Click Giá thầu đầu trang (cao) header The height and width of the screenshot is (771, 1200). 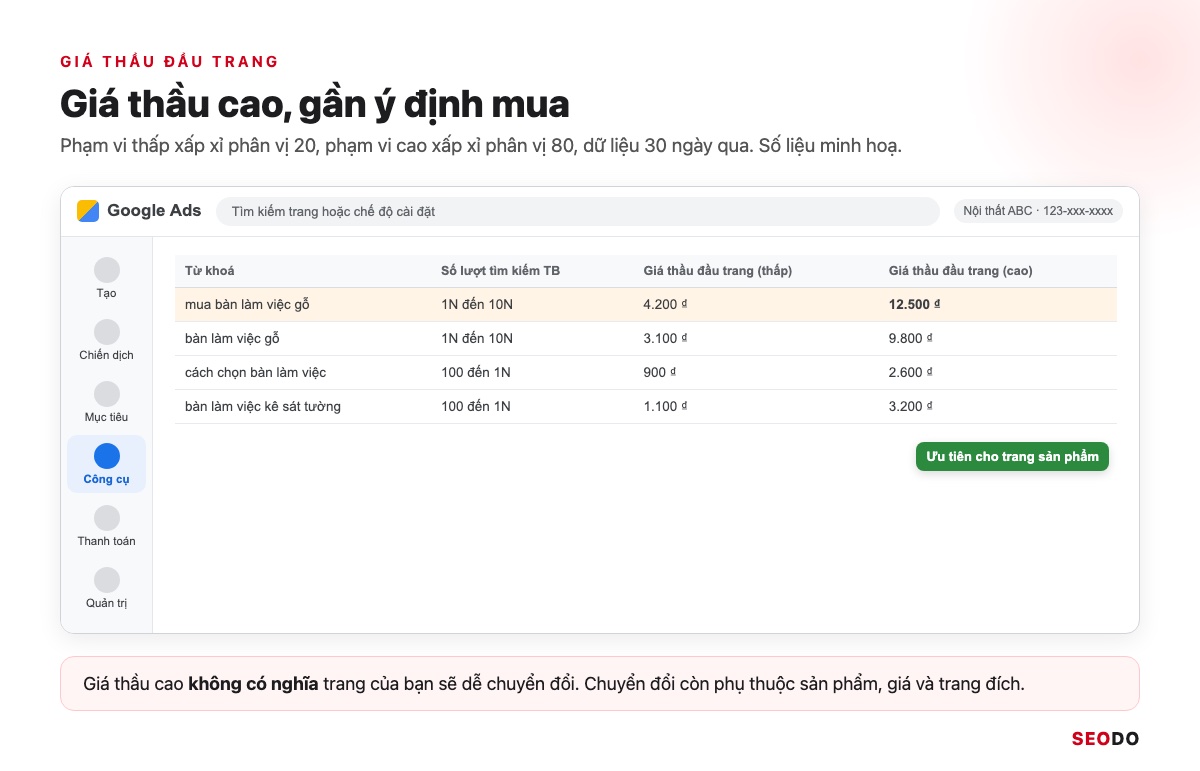coord(961,271)
